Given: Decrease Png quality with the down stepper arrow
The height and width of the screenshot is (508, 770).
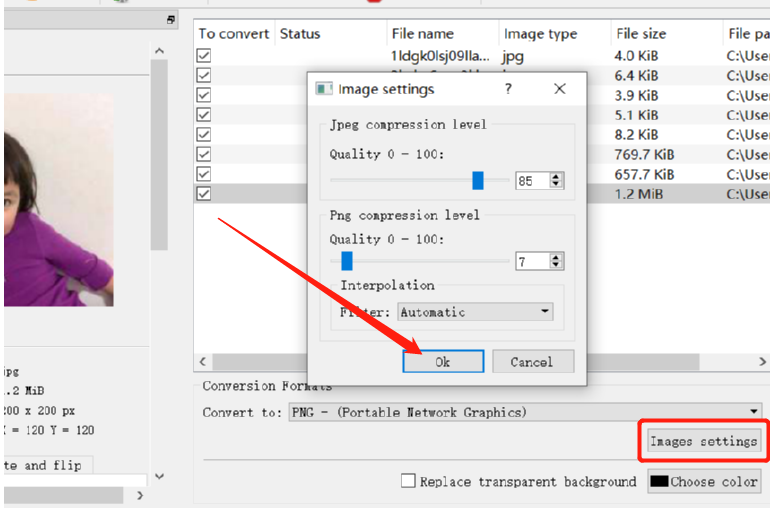Looking at the screenshot, I should click(556, 265).
